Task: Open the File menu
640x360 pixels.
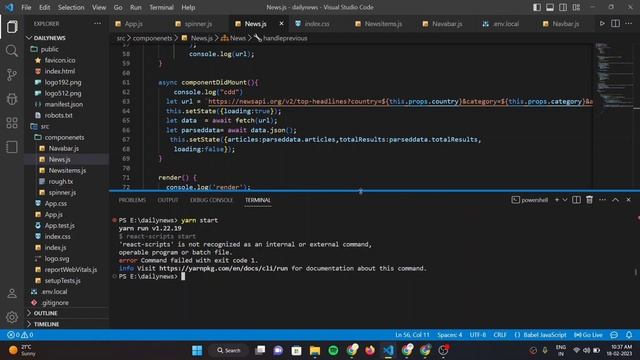Action: [x=26, y=7]
